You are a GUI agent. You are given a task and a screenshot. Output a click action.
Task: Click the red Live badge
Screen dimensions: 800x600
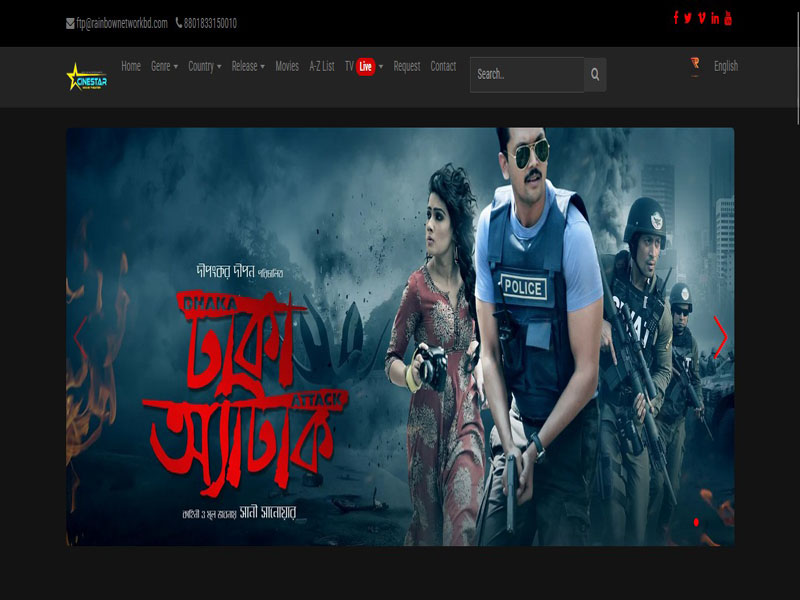point(365,66)
